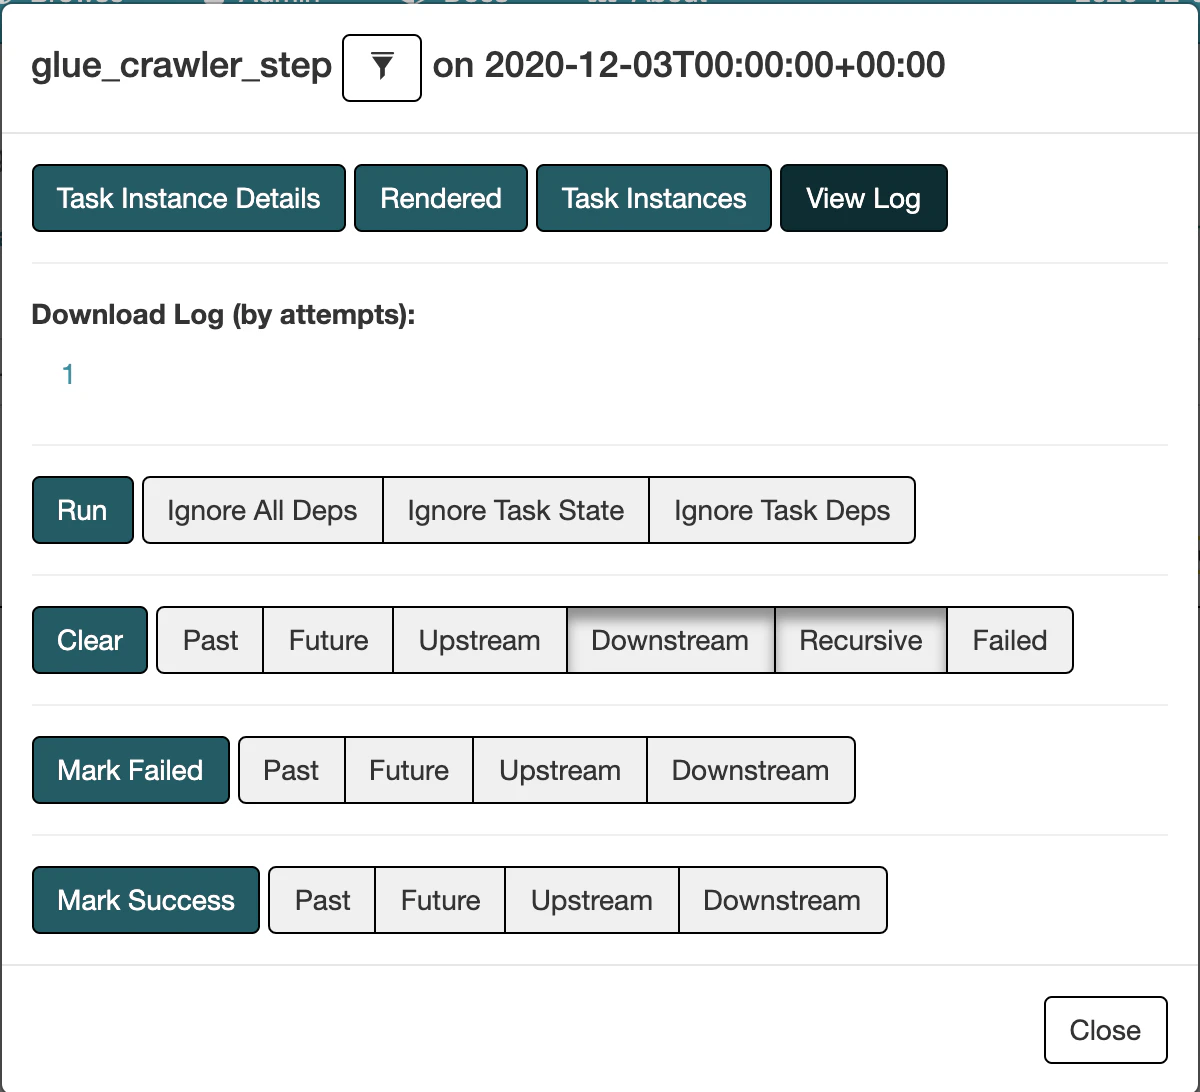1200x1092 pixels.
Task: Toggle Downstream in Mark Success row
Action: (783, 900)
